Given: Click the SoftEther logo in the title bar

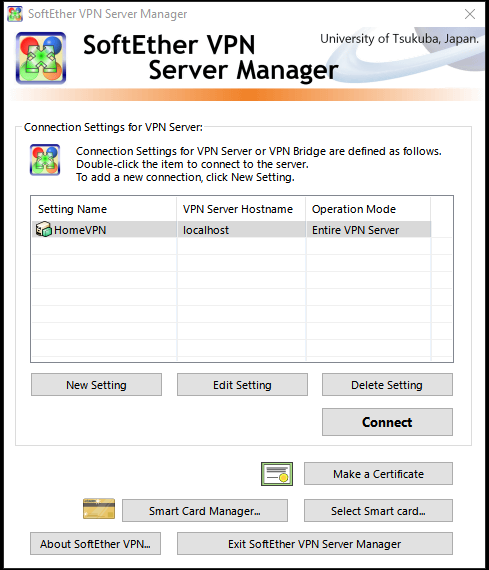Looking at the screenshot, I should tap(15, 14).
